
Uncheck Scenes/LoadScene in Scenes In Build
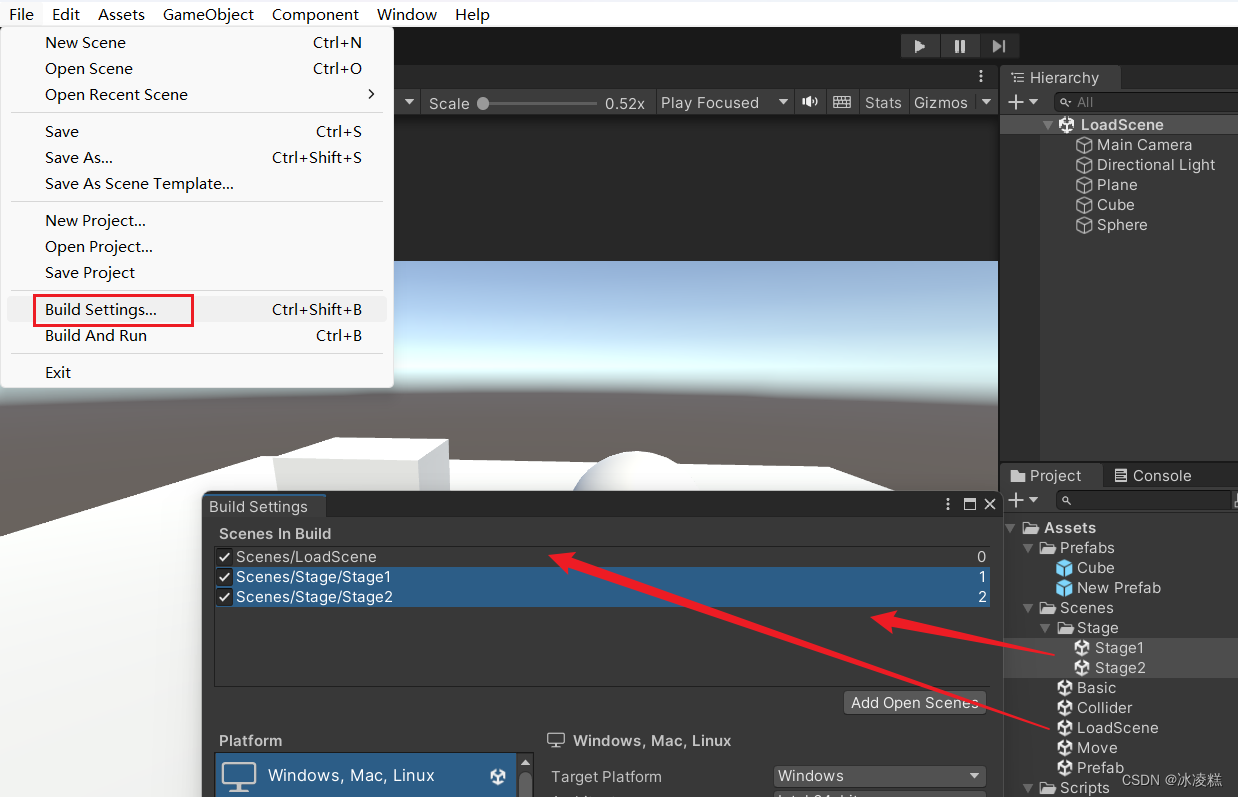click(224, 556)
